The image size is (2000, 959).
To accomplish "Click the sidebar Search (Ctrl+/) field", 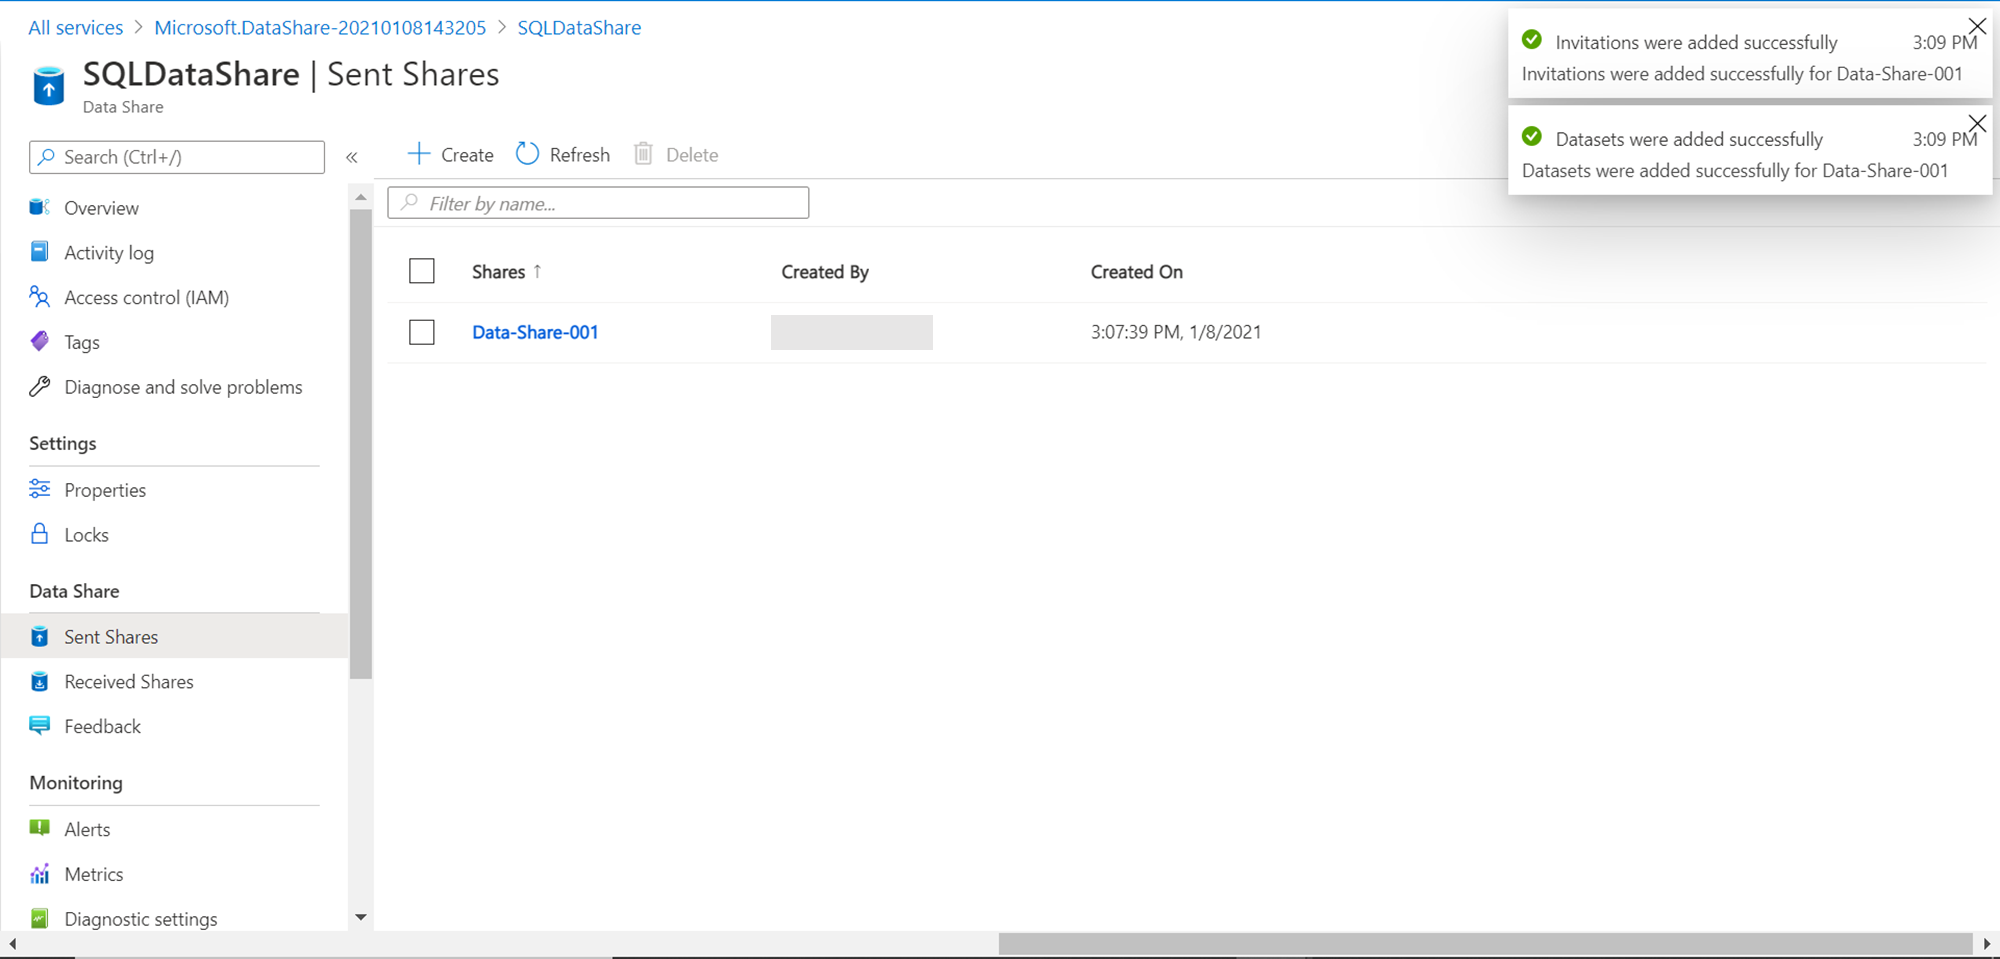I will pyautogui.click(x=177, y=157).
